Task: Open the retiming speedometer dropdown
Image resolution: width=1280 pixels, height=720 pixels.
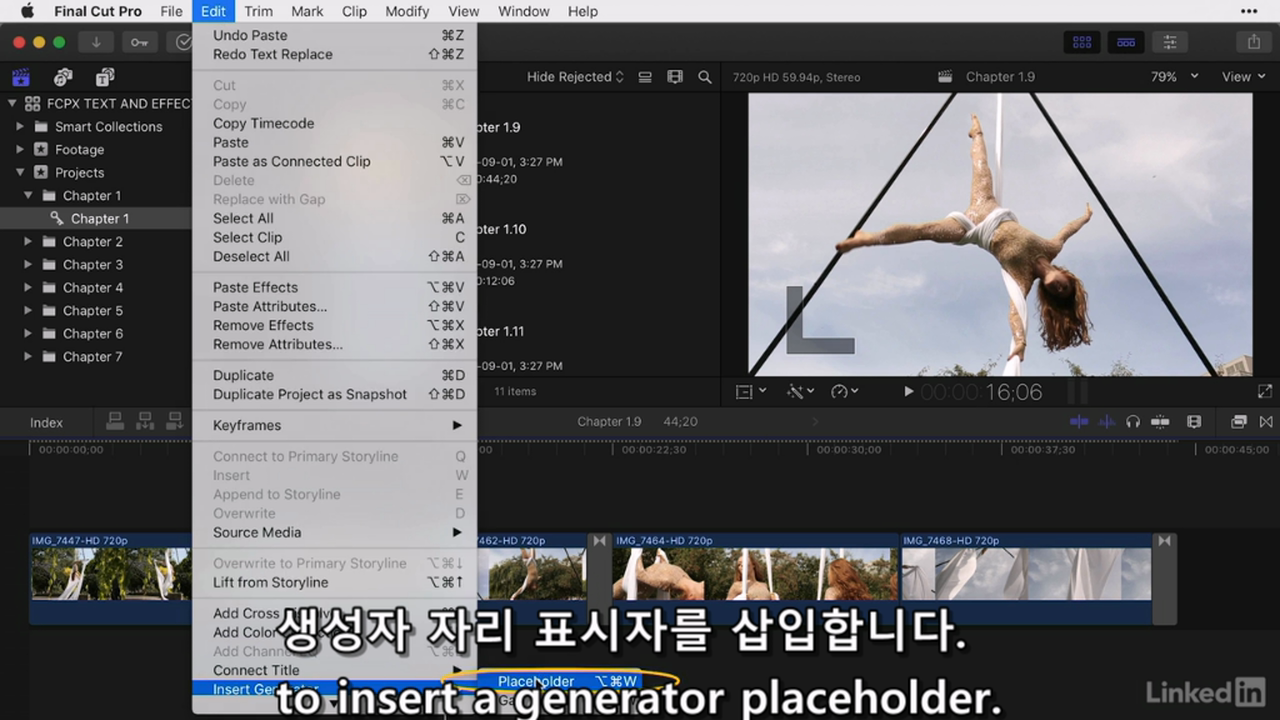Action: tap(846, 392)
